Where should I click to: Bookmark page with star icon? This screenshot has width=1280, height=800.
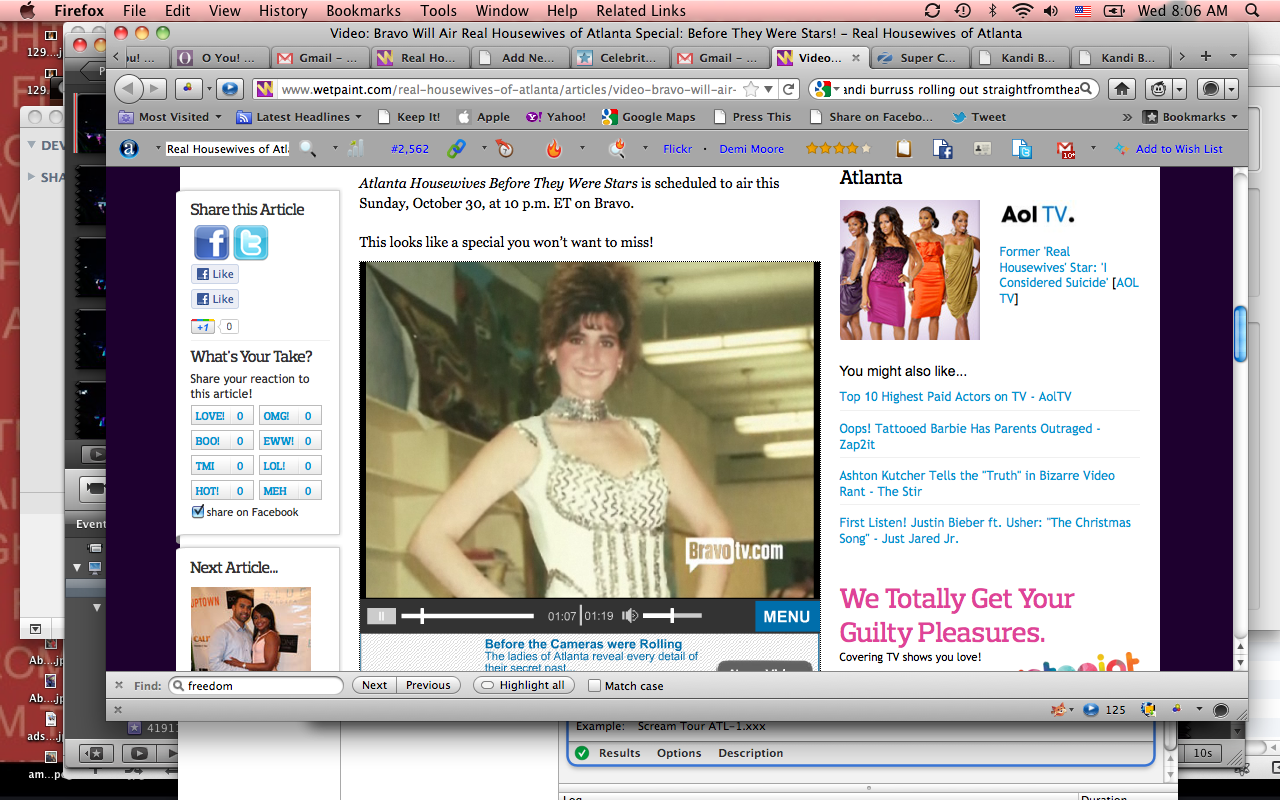click(x=751, y=89)
